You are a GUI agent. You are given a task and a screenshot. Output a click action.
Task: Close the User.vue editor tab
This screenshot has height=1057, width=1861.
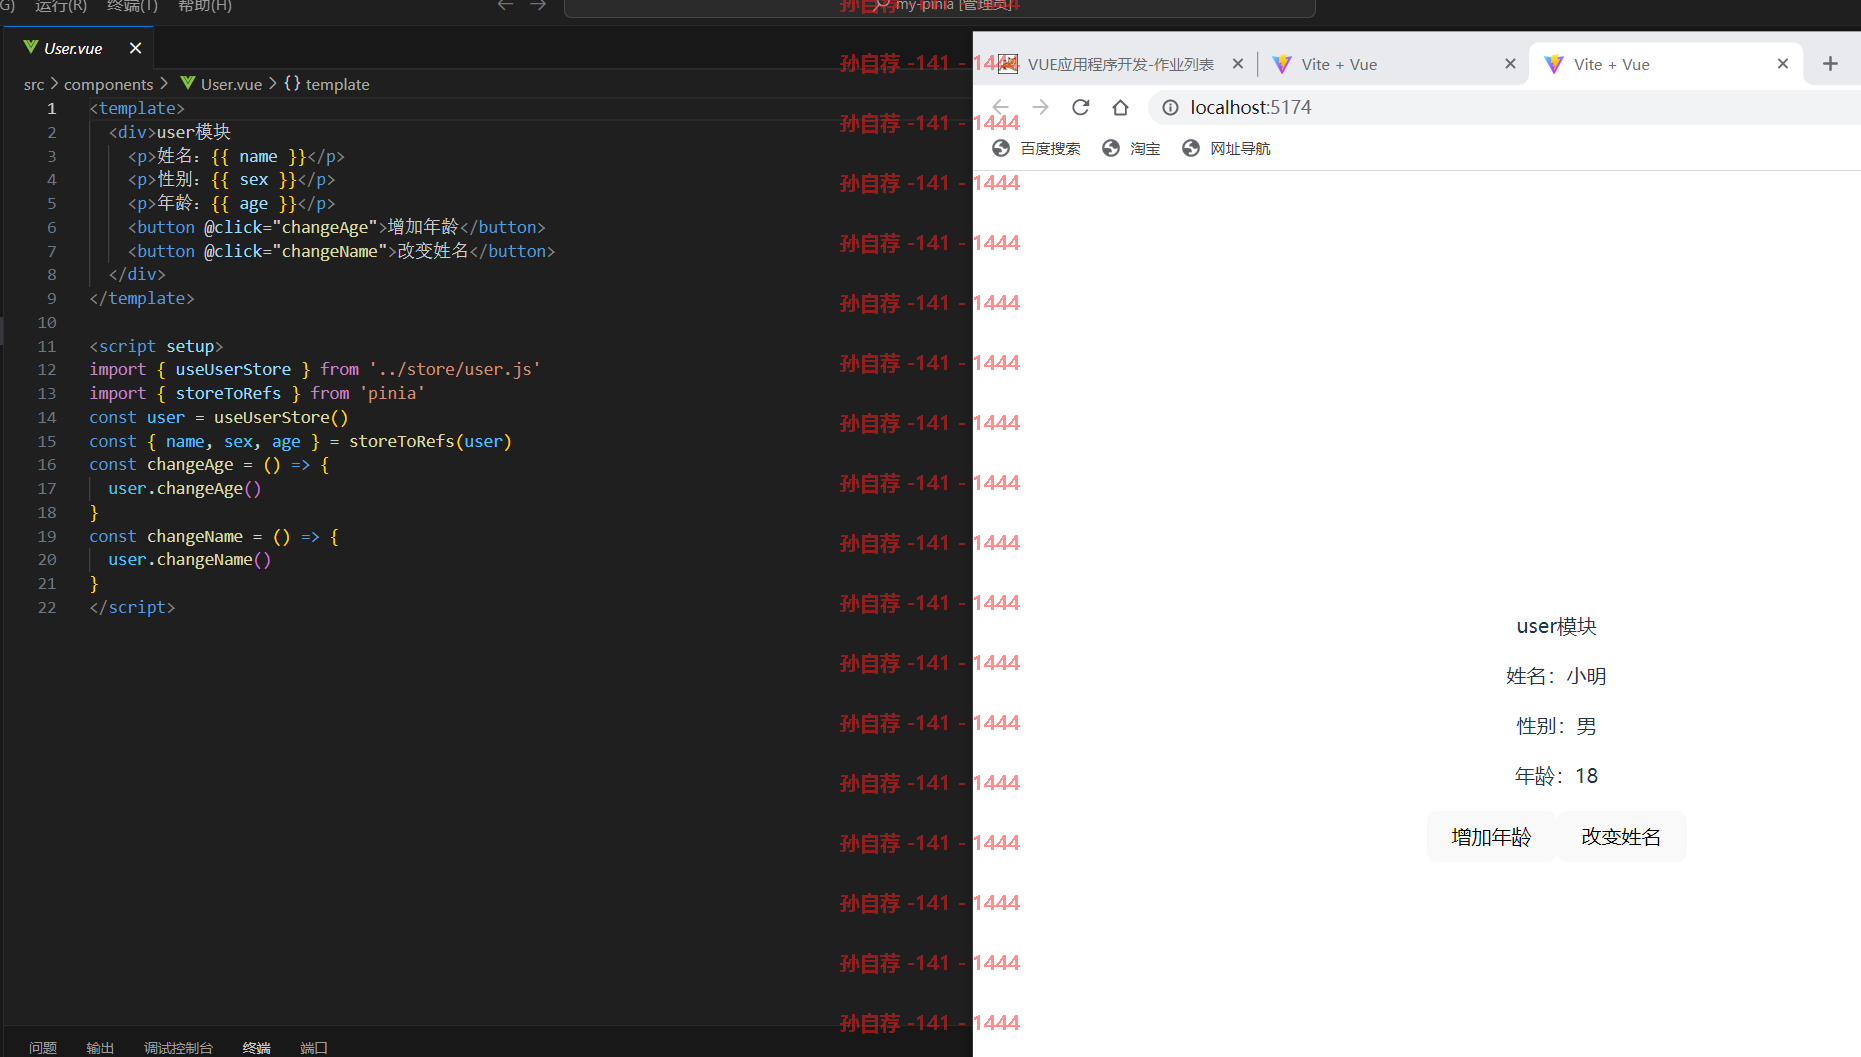point(135,48)
